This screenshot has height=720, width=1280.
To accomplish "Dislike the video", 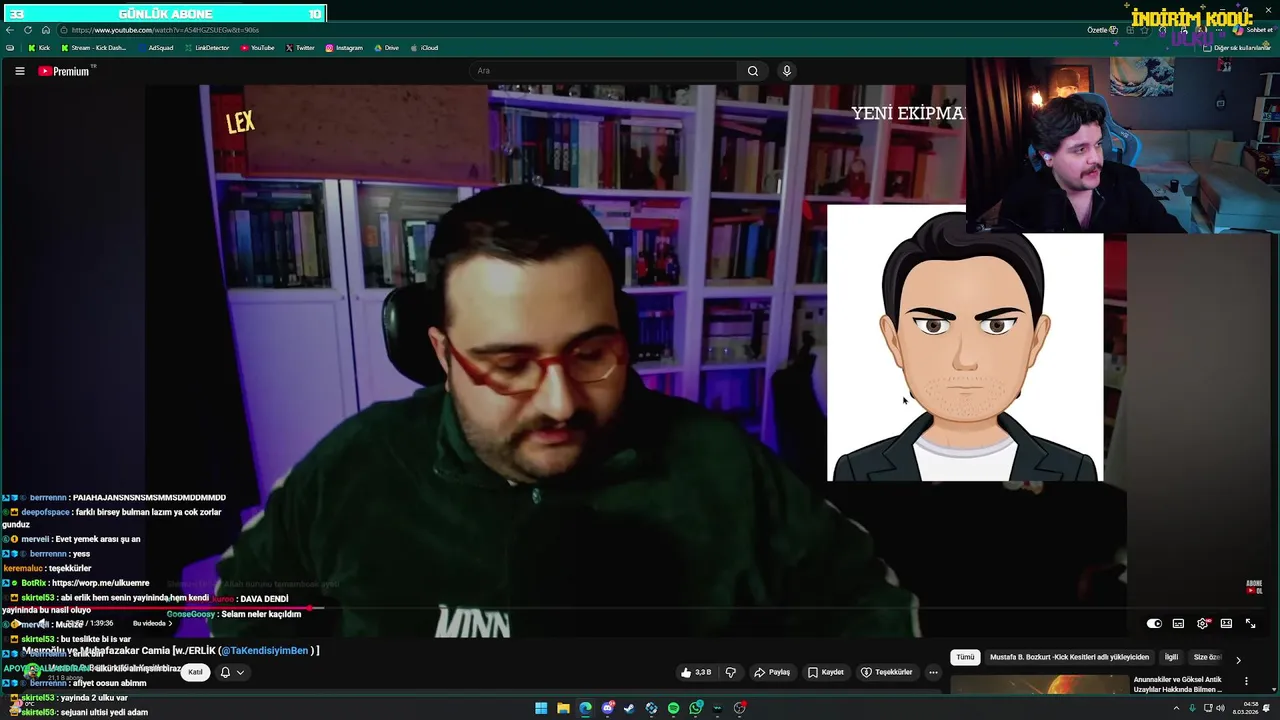I will (x=730, y=672).
